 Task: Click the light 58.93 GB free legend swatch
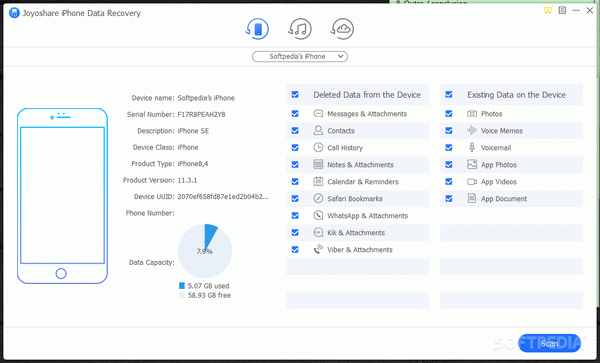click(x=182, y=295)
